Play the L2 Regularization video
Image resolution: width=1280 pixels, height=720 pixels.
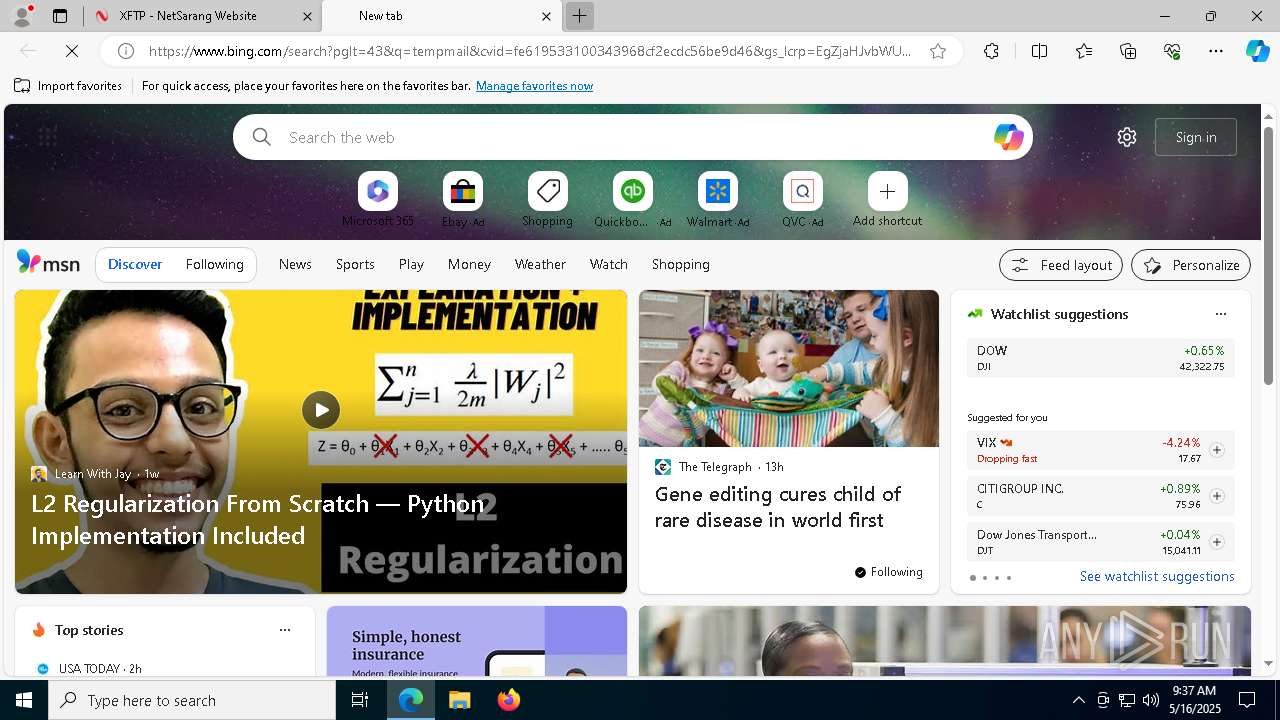pos(321,409)
